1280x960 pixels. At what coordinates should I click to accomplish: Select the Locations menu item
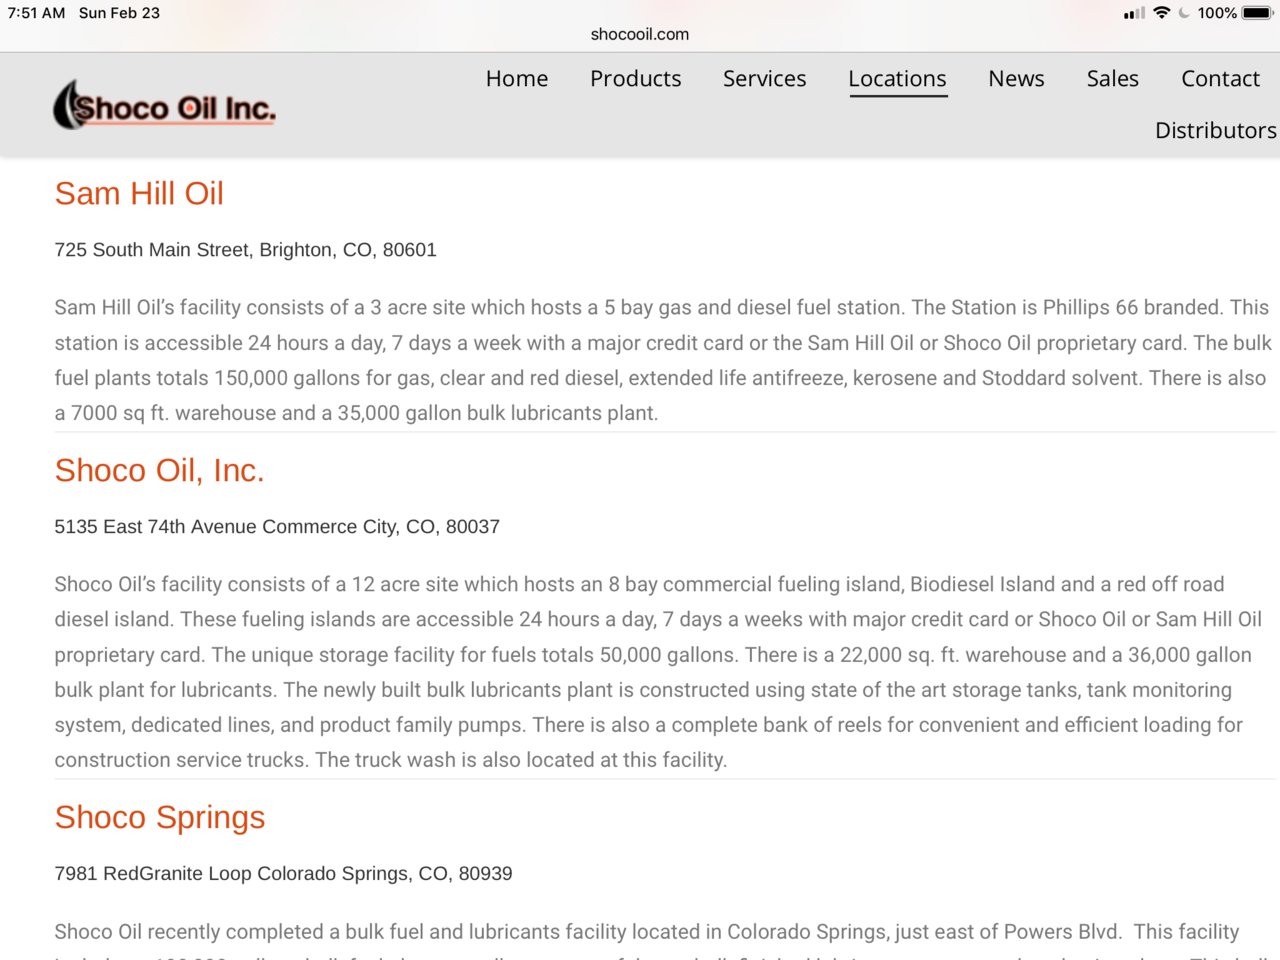click(x=897, y=79)
